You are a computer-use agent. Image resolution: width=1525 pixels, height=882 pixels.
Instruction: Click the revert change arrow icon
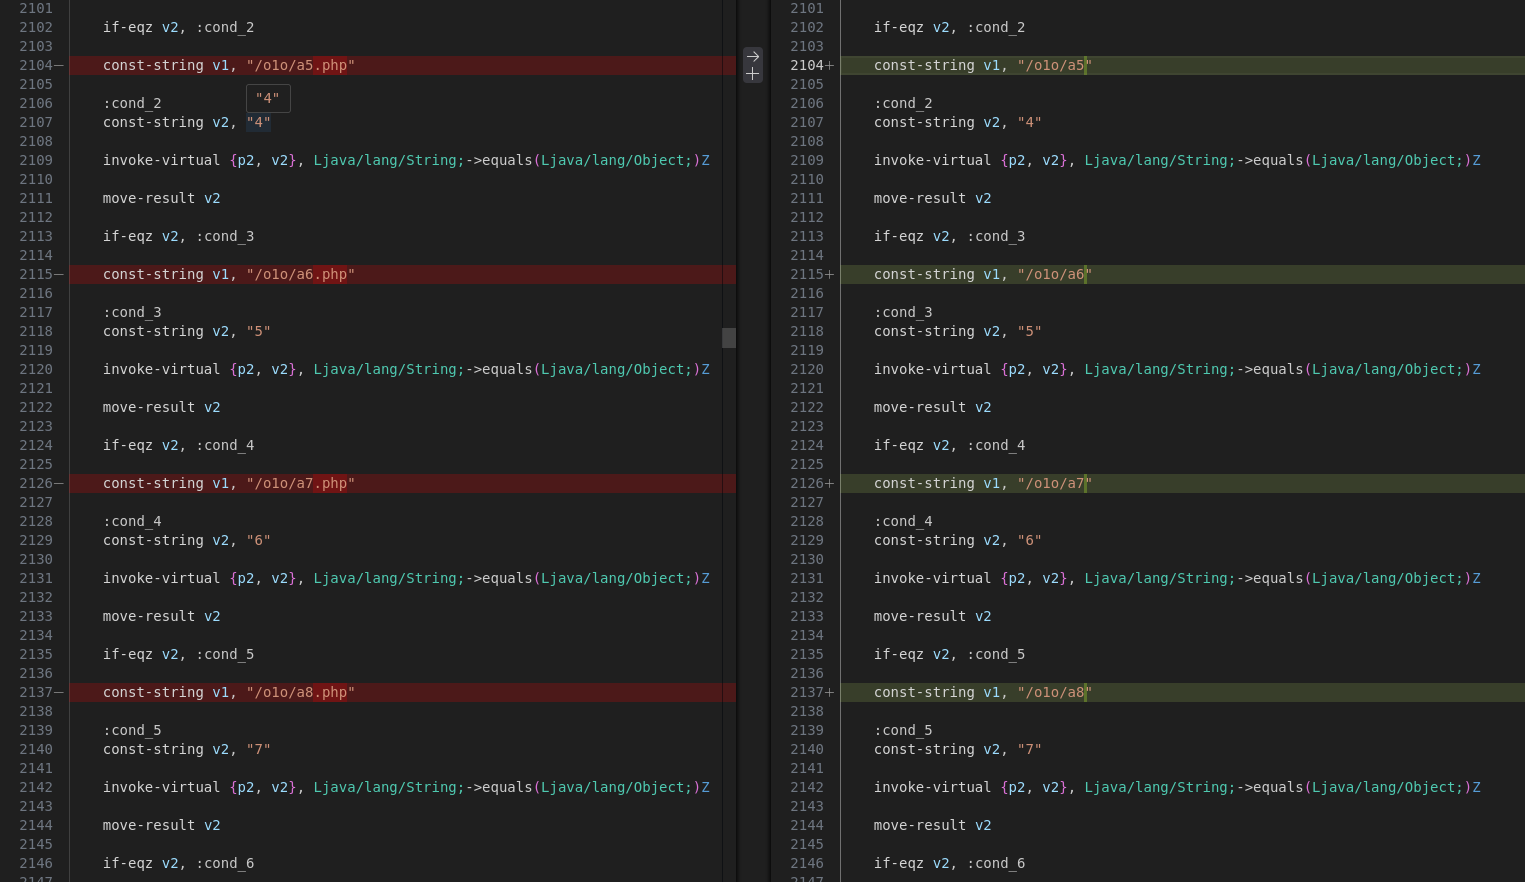click(753, 56)
